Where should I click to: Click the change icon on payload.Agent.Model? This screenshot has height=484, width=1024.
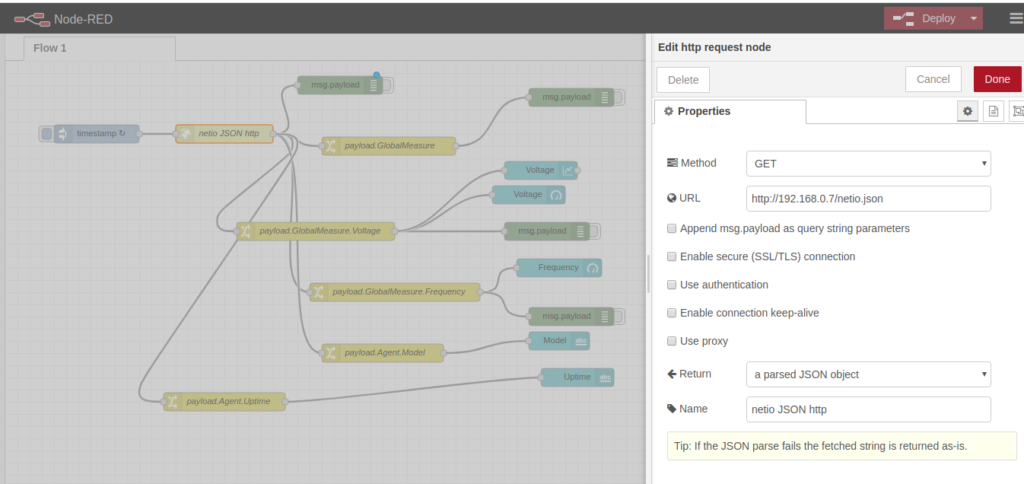pos(330,353)
